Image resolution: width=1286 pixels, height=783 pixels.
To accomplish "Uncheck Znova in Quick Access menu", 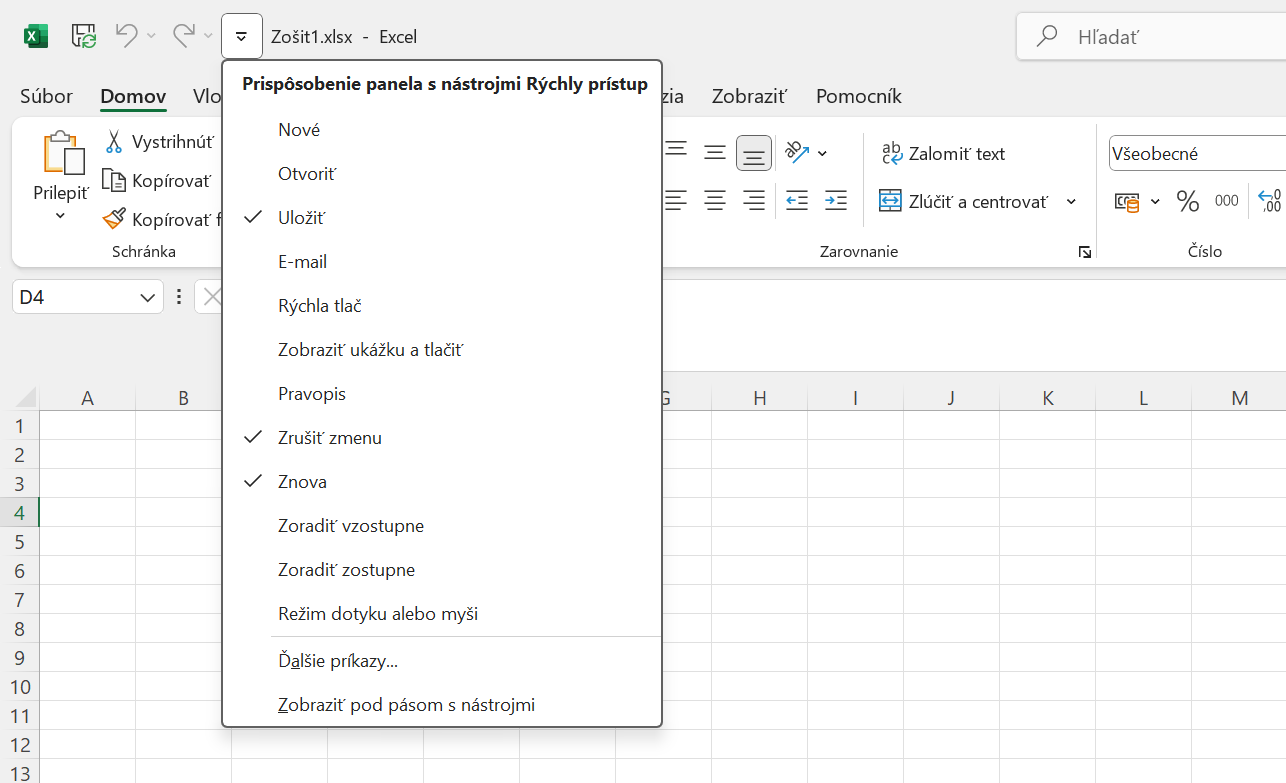I will 442,482.
